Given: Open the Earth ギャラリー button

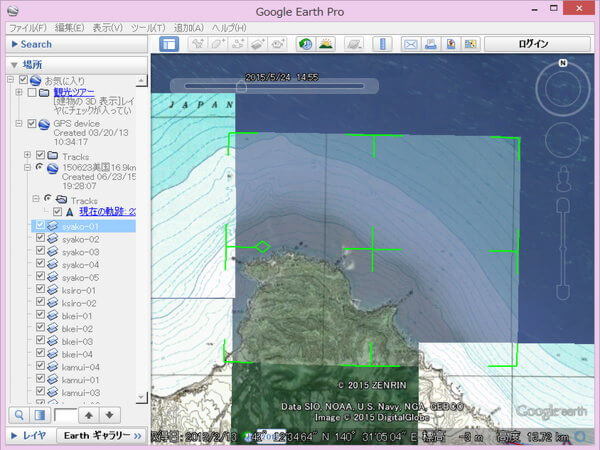Looking at the screenshot, I should 102,435.
